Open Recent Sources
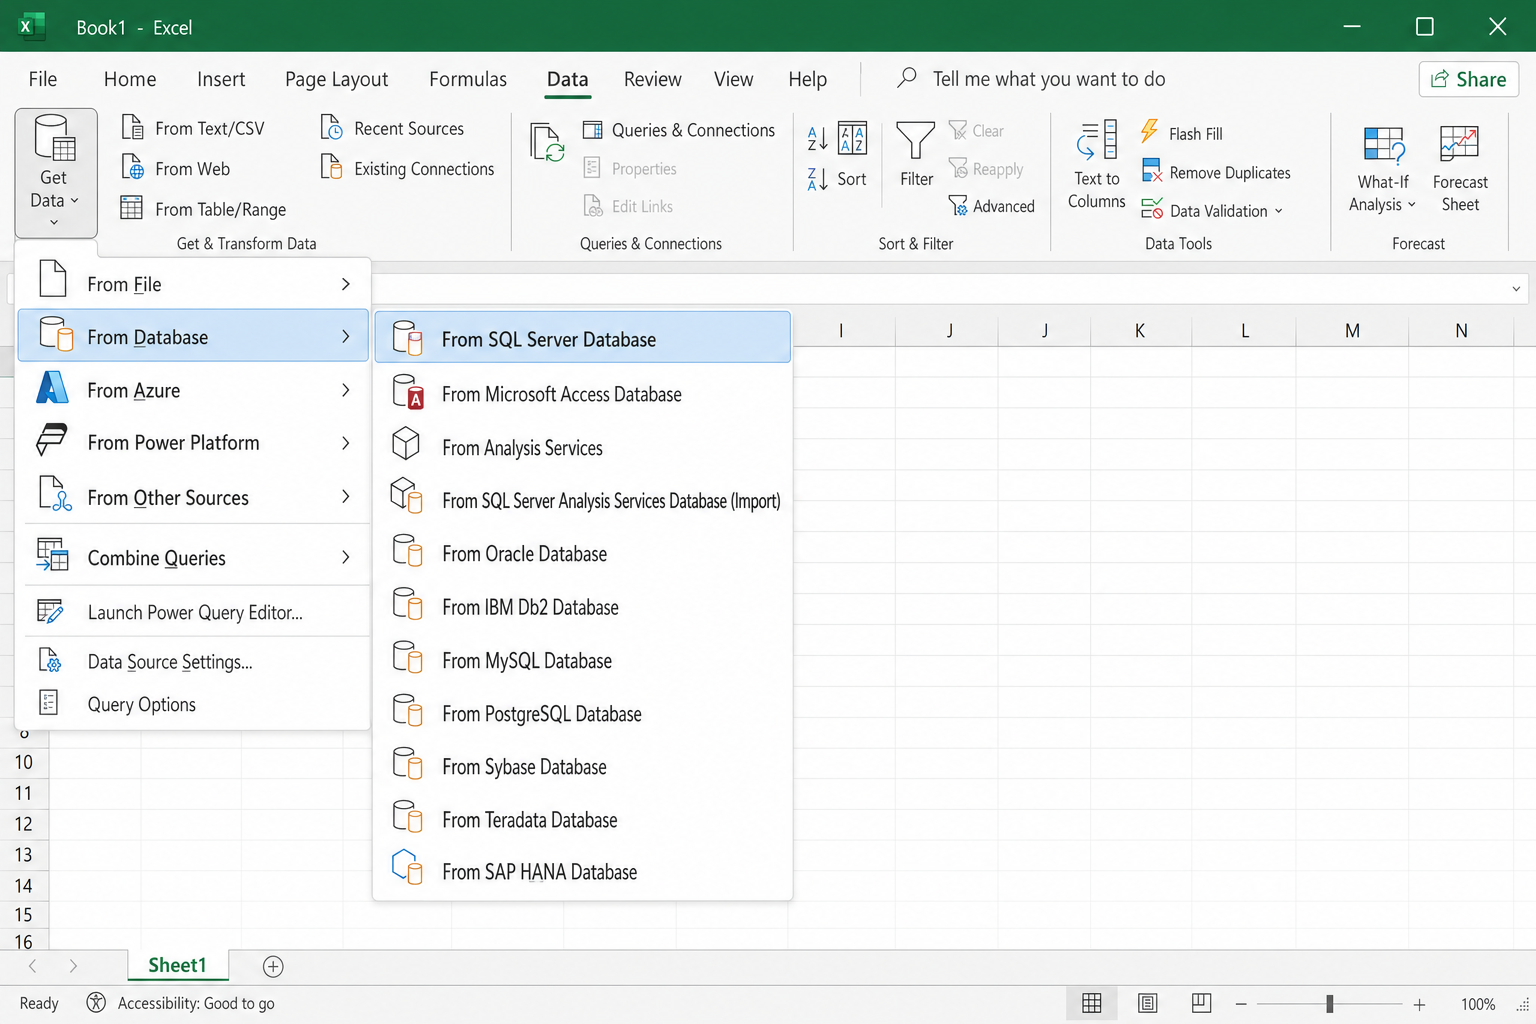This screenshot has height=1024, width=1536. (392, 128)
